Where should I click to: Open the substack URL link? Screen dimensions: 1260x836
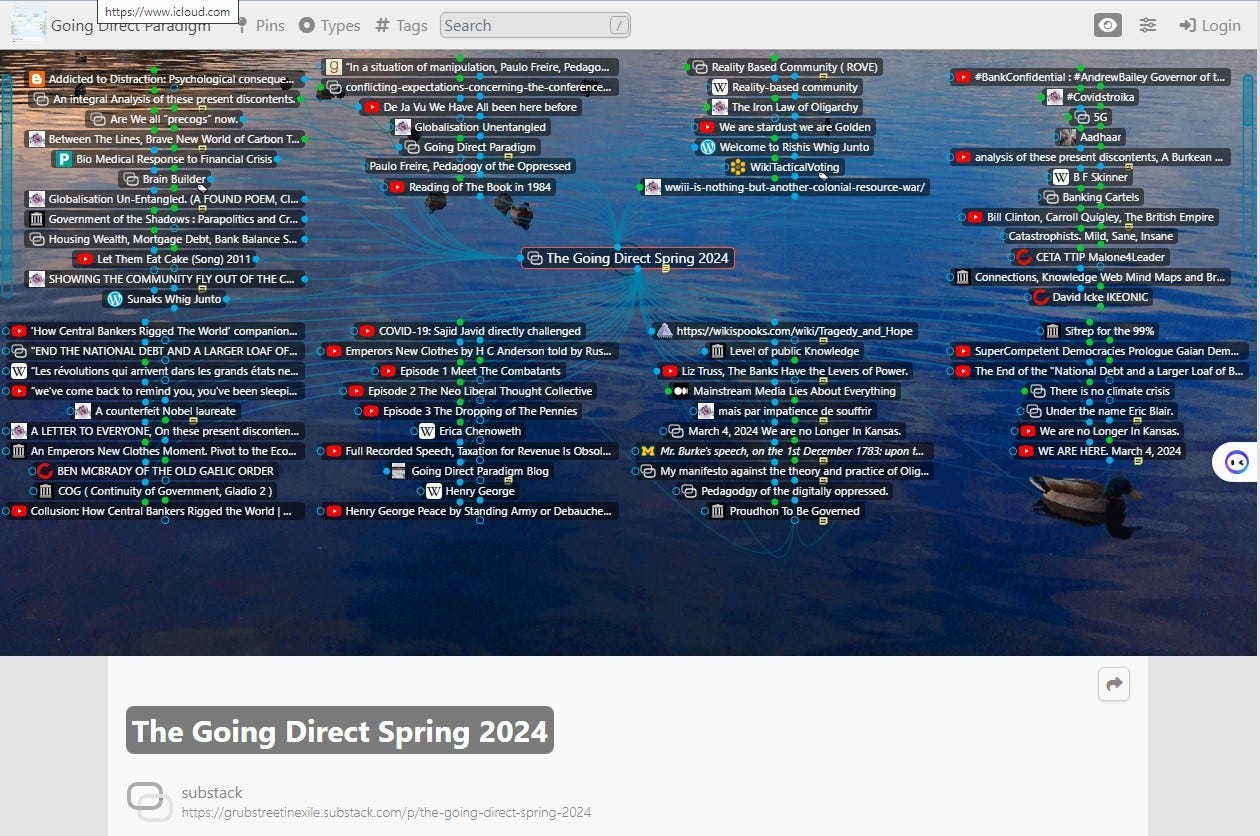pyautogui.click(x=386, y=812)
